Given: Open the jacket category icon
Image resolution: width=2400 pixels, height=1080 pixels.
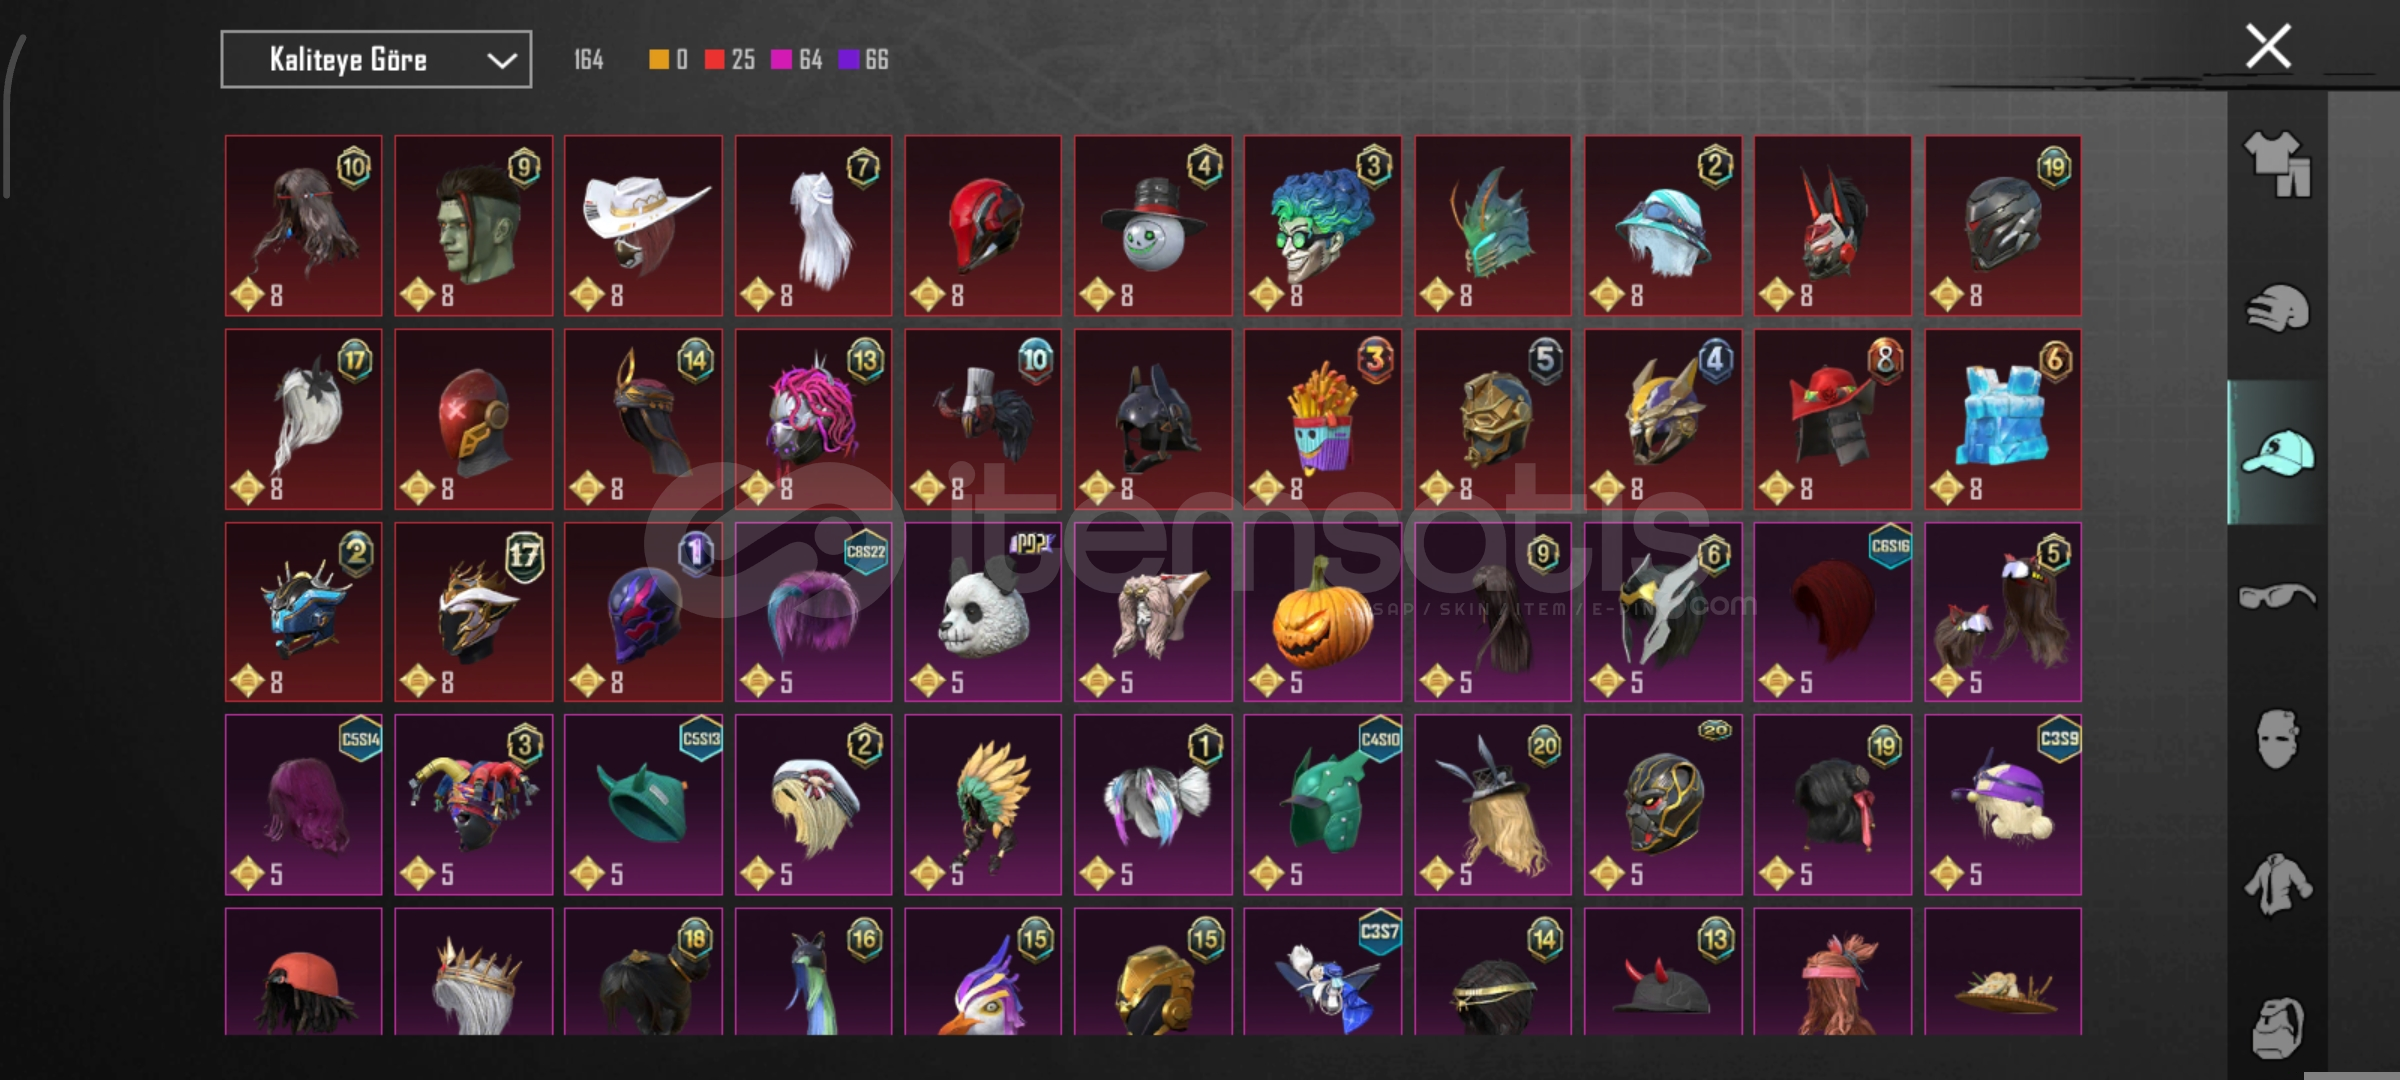Looking at the screenshot, I should pos(2277,884).
